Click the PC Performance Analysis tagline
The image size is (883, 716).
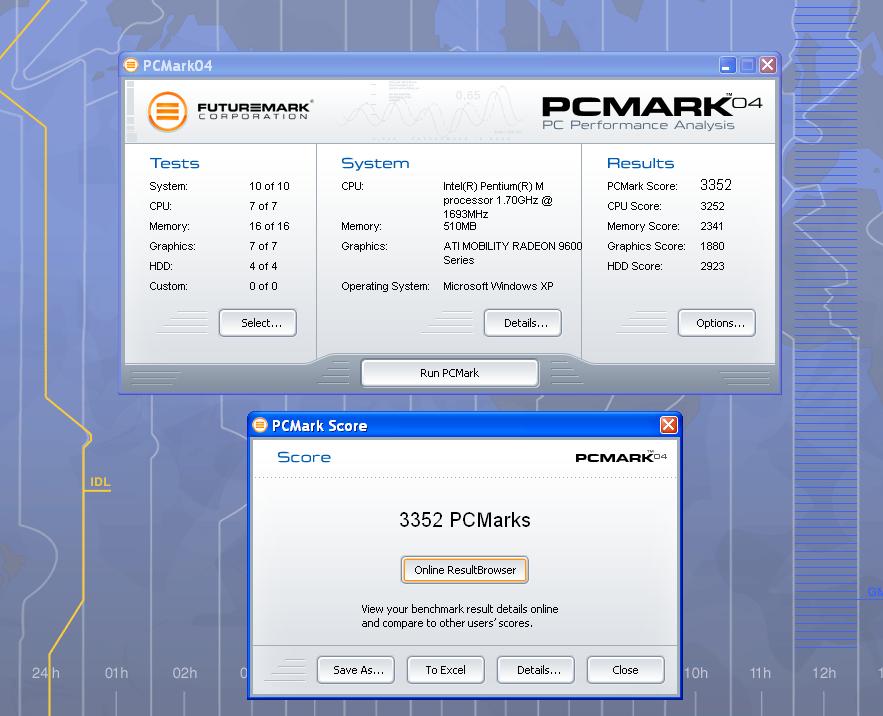tap(638, 125)
